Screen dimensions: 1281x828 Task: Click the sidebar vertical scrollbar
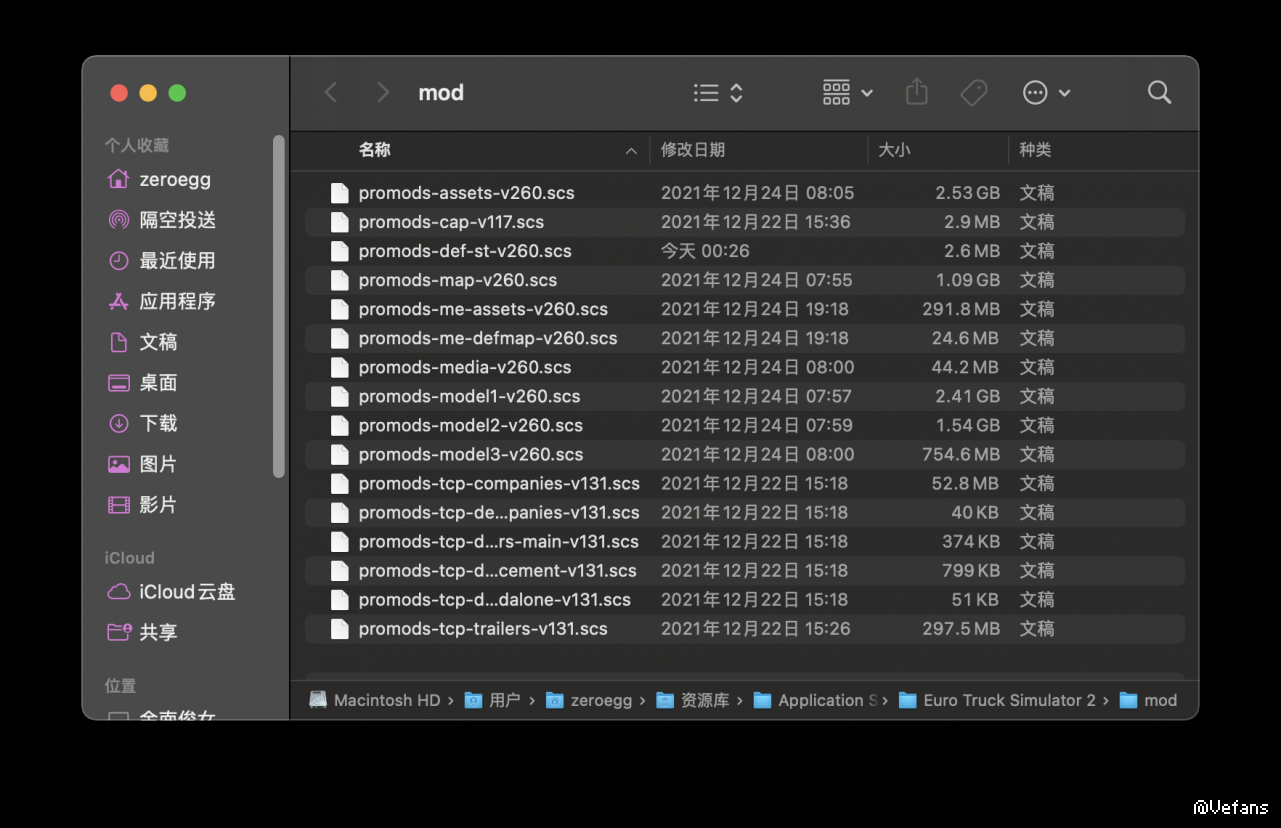(279, 306)
